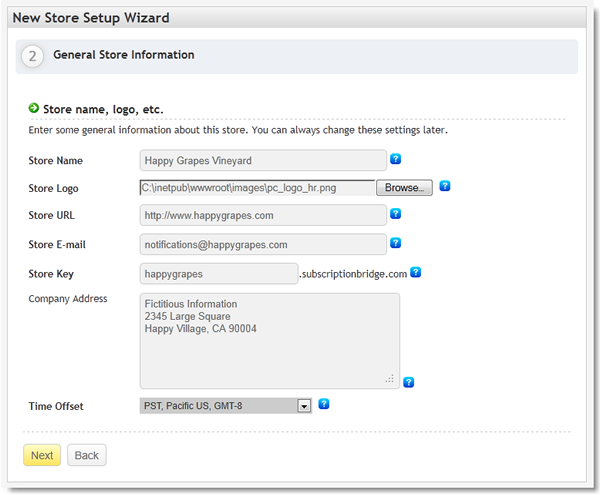Focus the Store Name text field
The height and width of the screenshot is (494, 600).
pos(263,160)
